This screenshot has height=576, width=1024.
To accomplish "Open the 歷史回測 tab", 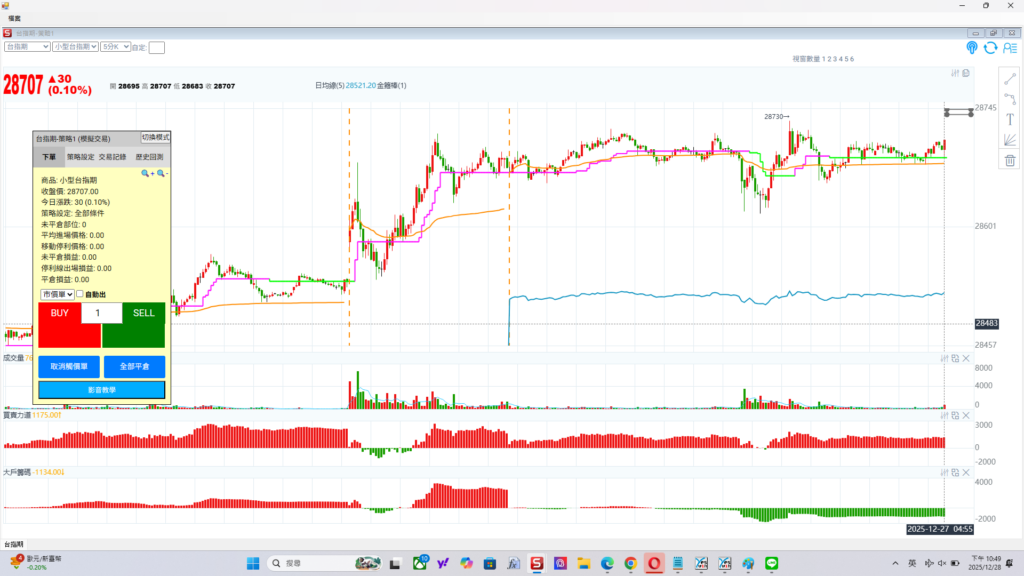I will click(149, 157).
